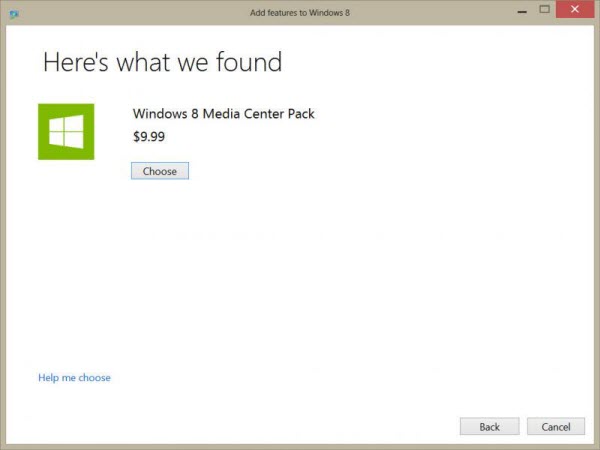Click the Here's what we found heading
This screenshot has height=450, width=600.
(x=163, y=62)
